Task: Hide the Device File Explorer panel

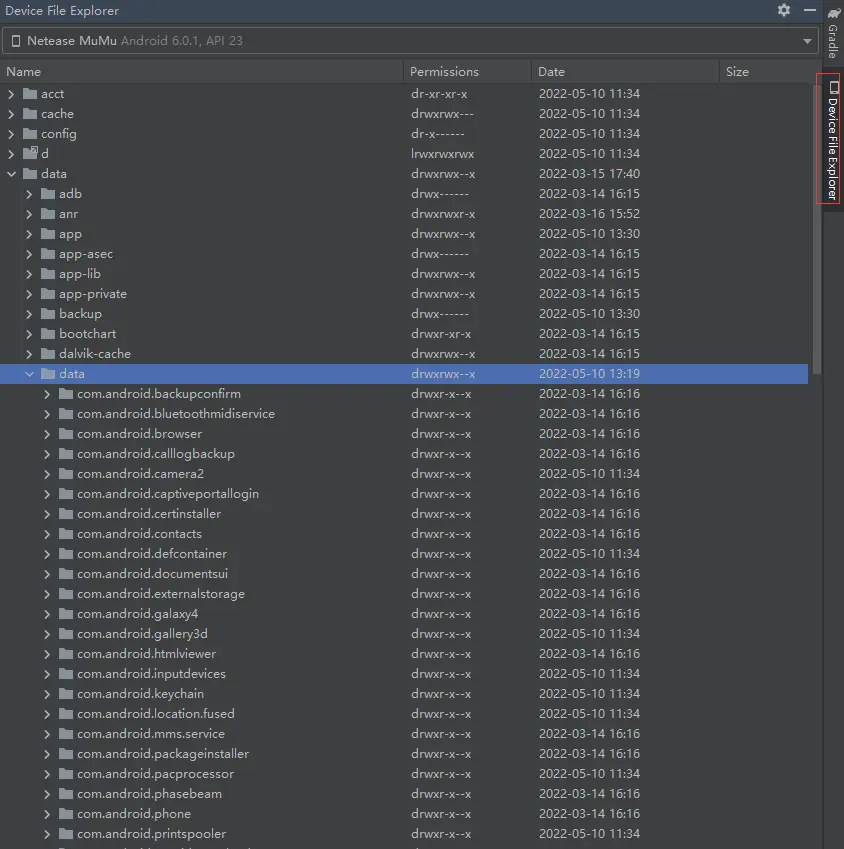Action: tap(810, 10)
